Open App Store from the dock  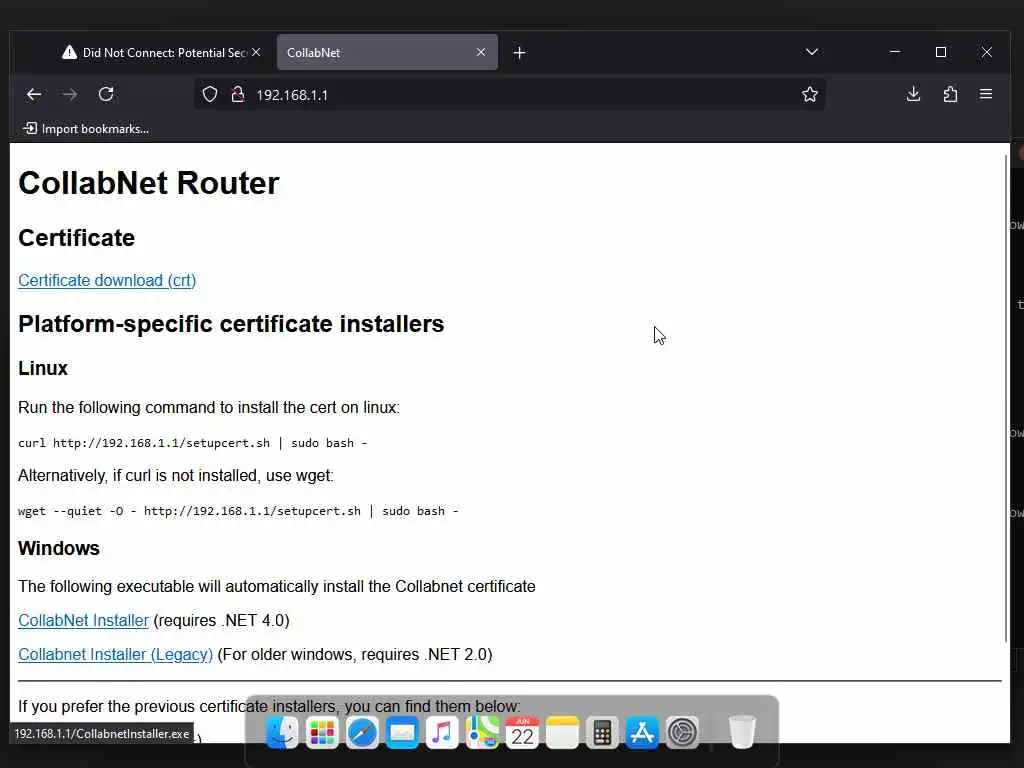(642, 732)
